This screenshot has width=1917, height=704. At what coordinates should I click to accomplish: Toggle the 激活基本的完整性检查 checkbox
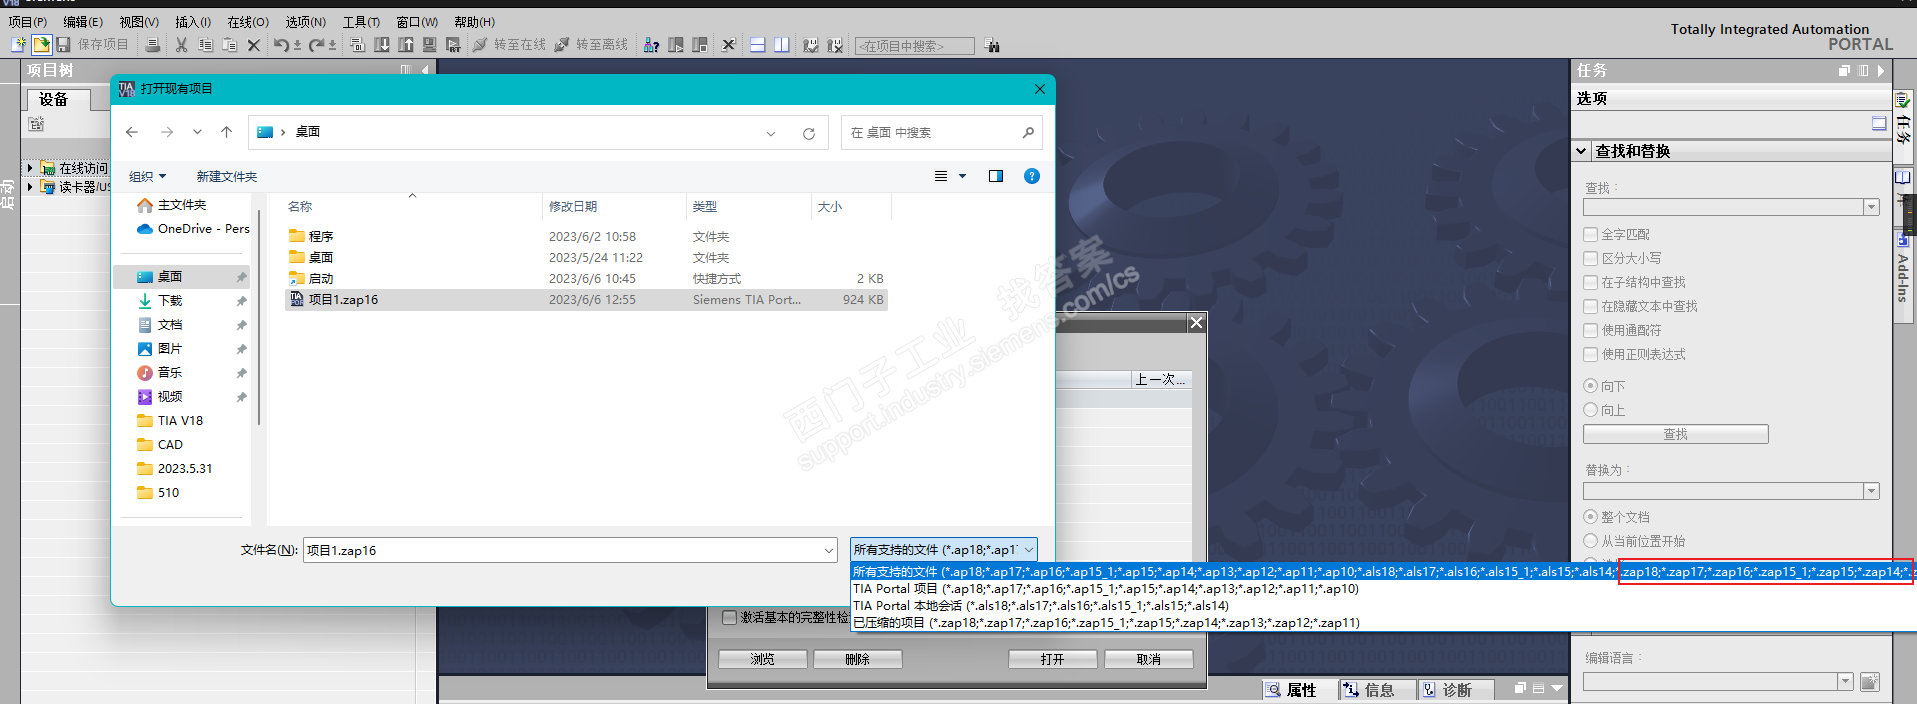[x=730, y=618]
